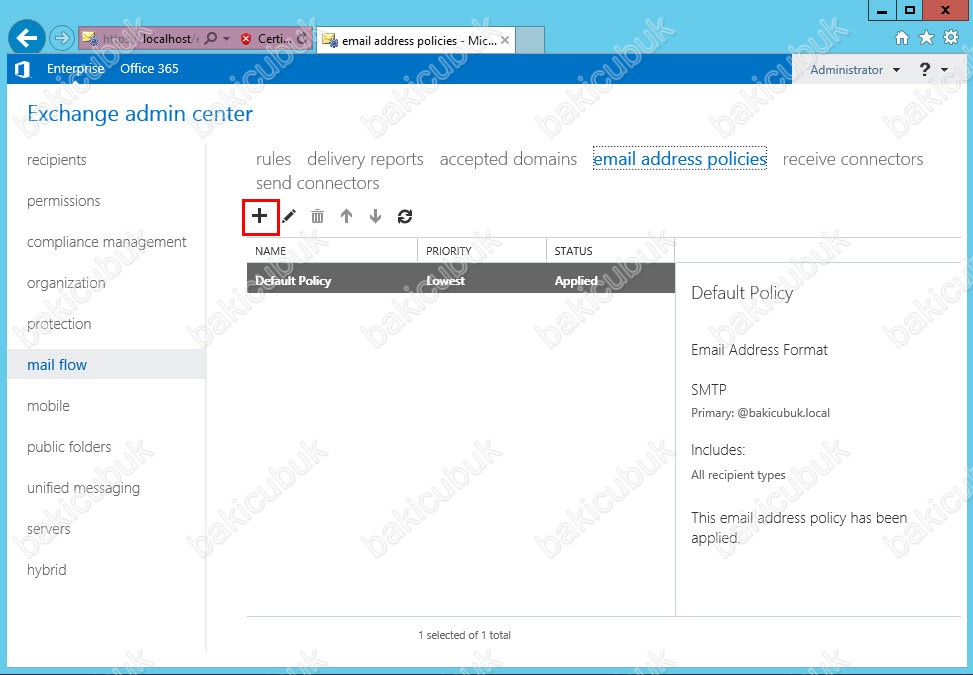Close the email address policies browser tab
The image size is (973, 675).
(505, 40)
